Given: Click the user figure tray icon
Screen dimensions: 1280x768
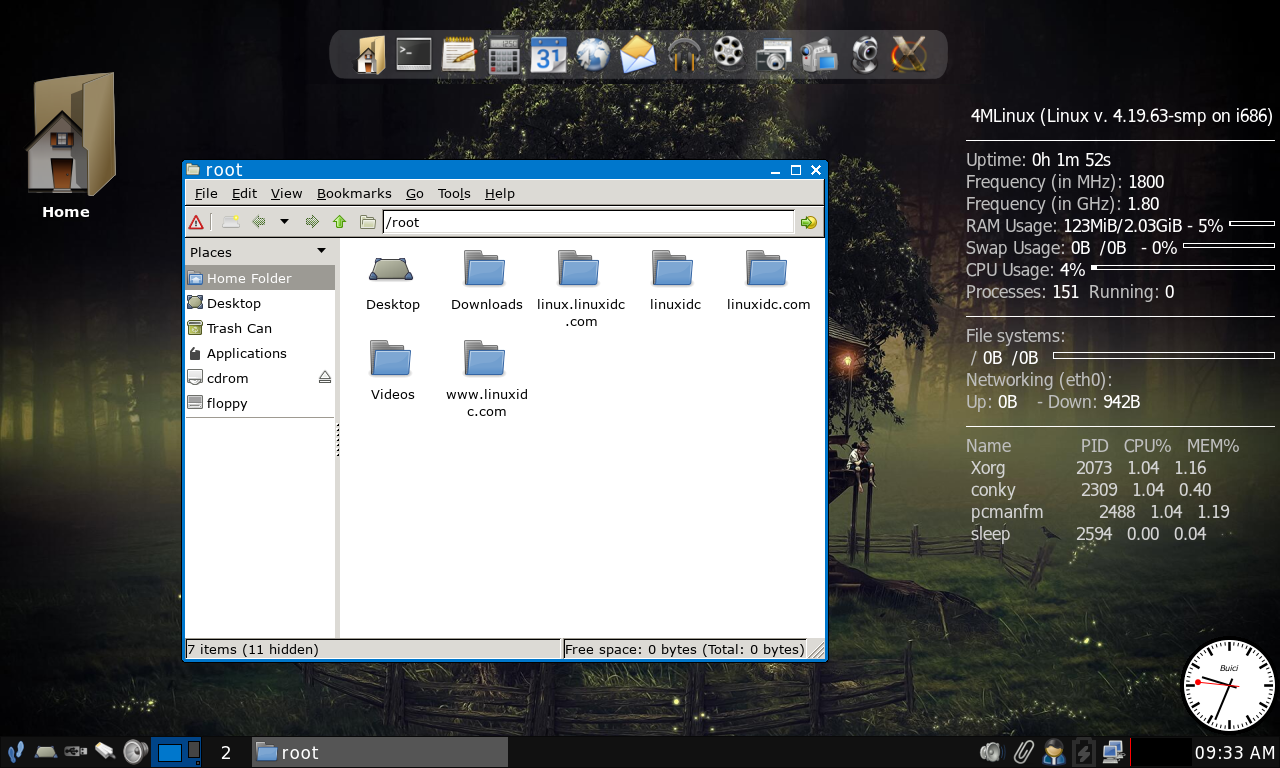Looking at the screenshot, I should (x=1053, y=752).
